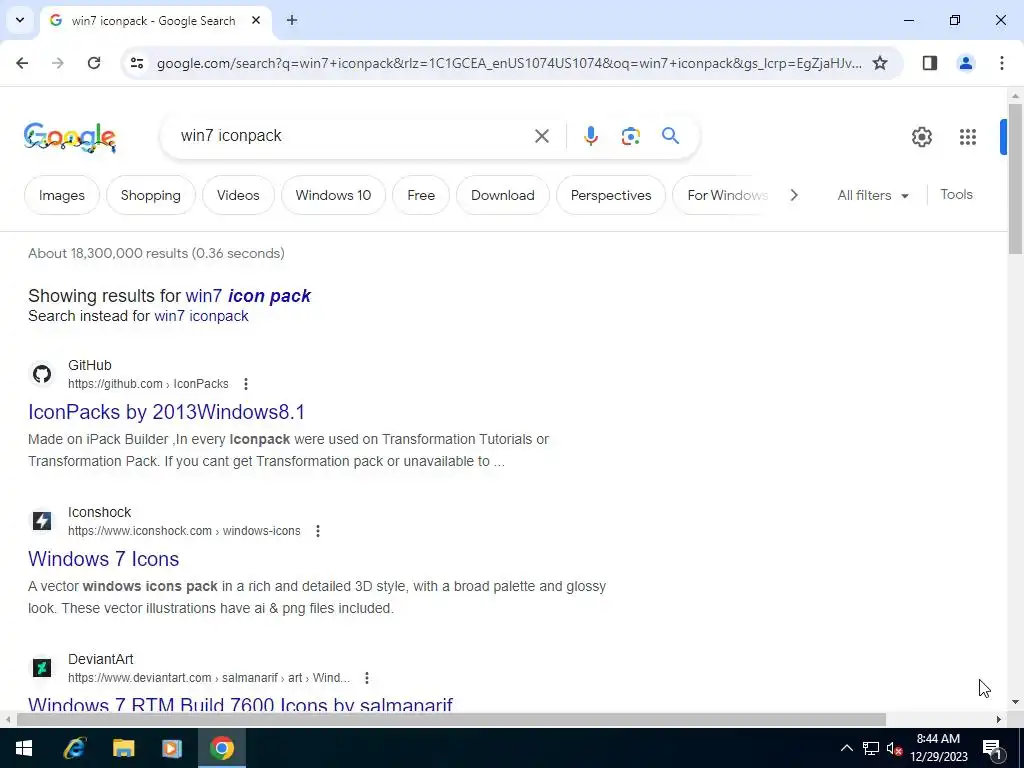
Task: Apply the Windows 10 filter chip
Action: [x=333, y=195]
